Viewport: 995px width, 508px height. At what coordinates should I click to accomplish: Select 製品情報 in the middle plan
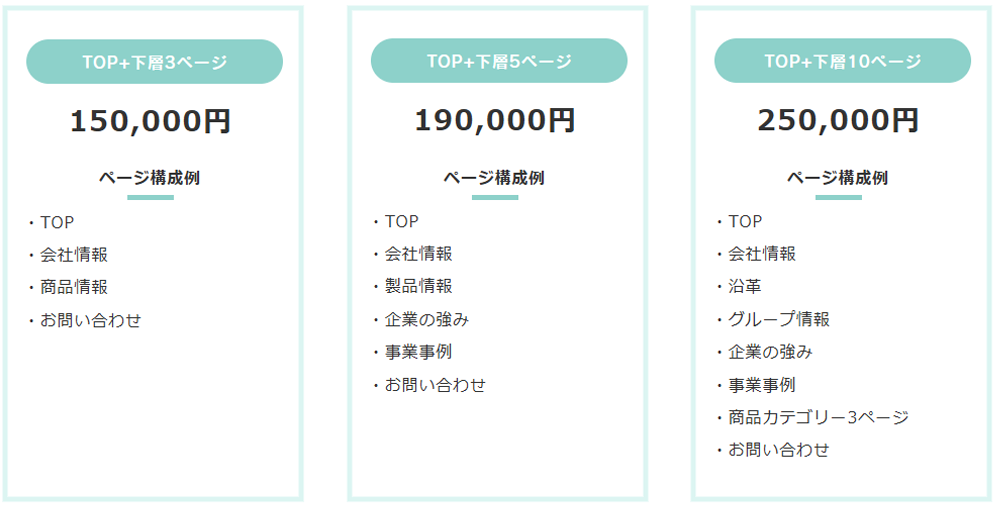pyautogui.click(x=418, y=286)
